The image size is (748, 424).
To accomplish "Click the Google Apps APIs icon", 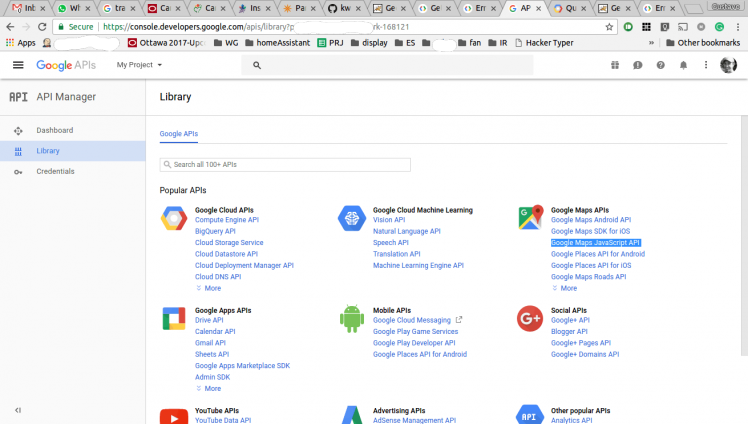I will 174,319.
